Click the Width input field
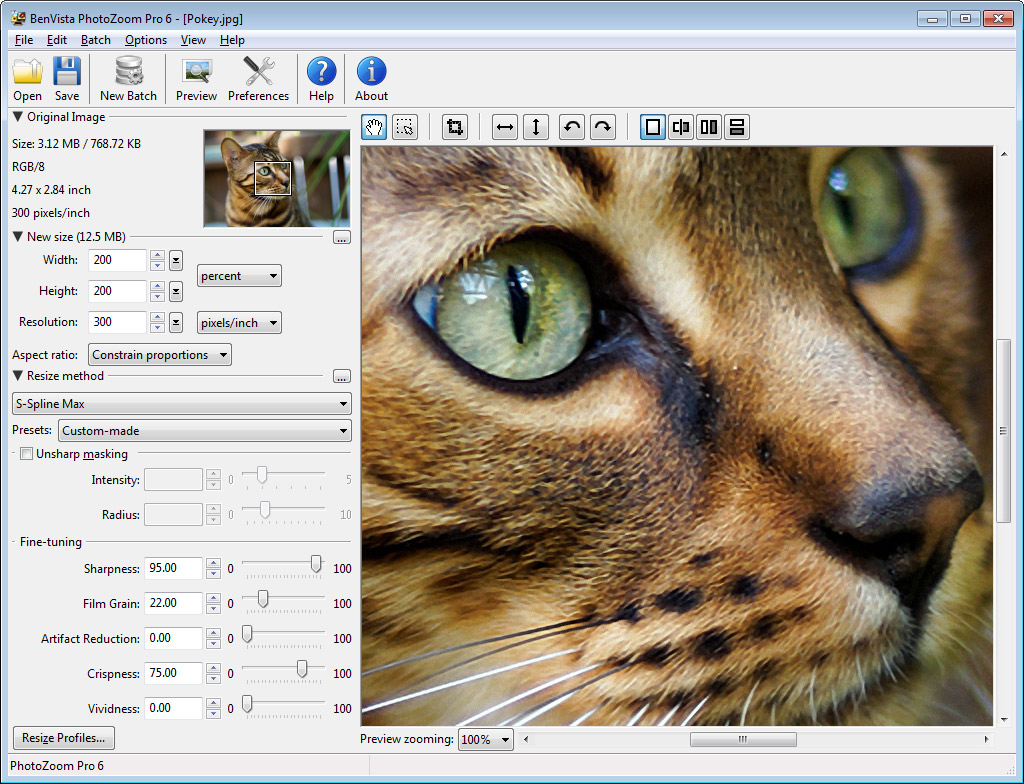 click(116, 260)
